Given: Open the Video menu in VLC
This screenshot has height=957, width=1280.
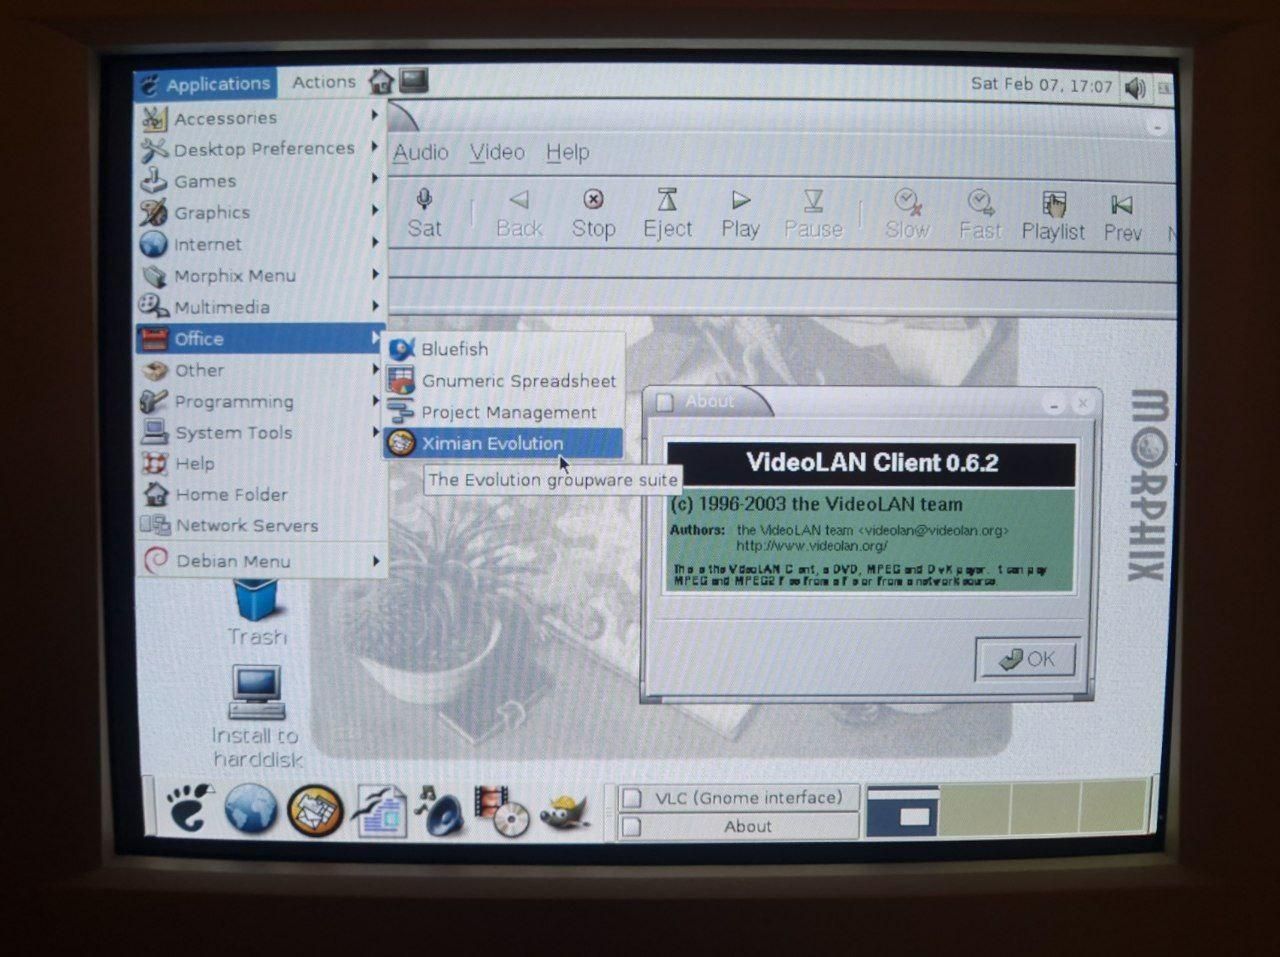Looking at the screenshot, I should 497,152.
